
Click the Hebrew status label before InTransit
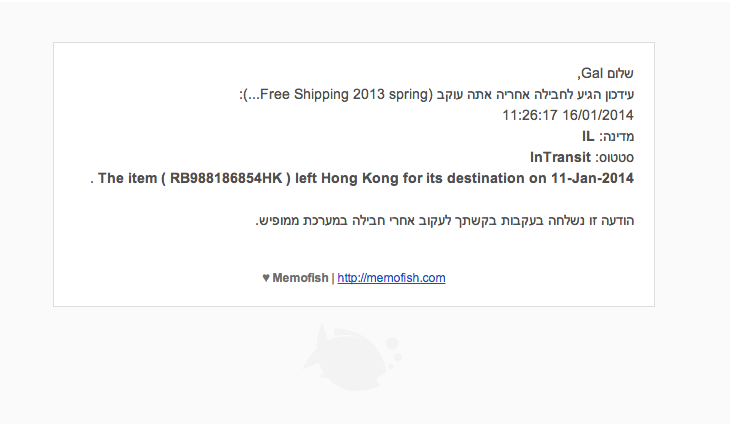coord(615,157)
